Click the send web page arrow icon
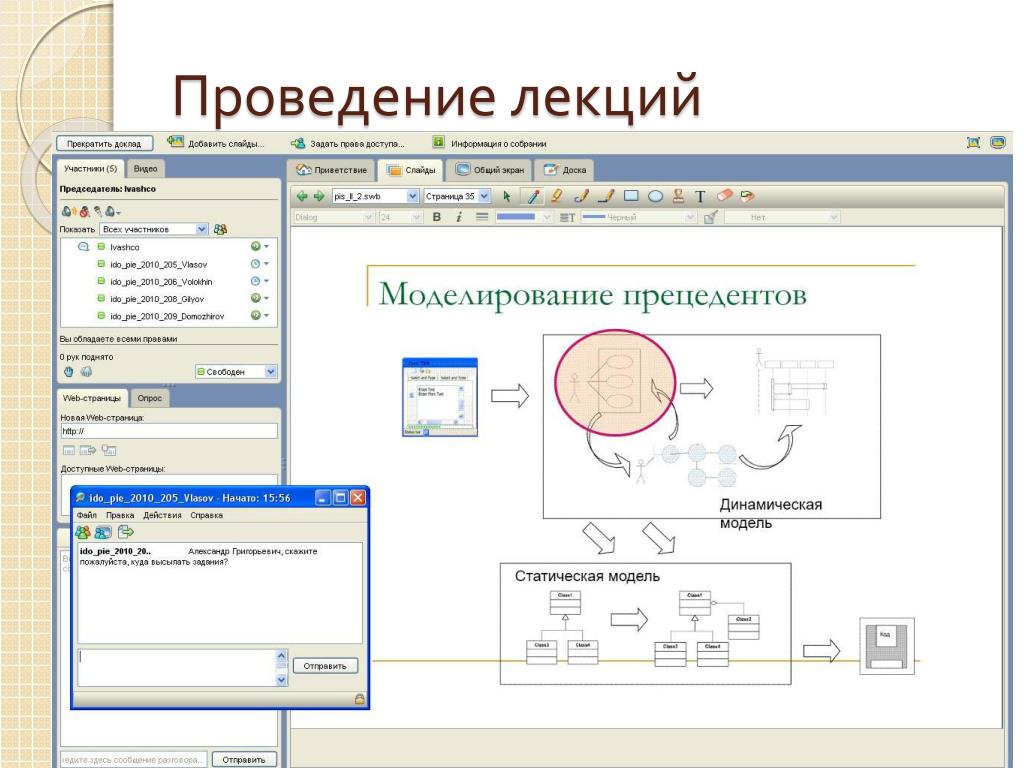 click(x=88, y=451)
